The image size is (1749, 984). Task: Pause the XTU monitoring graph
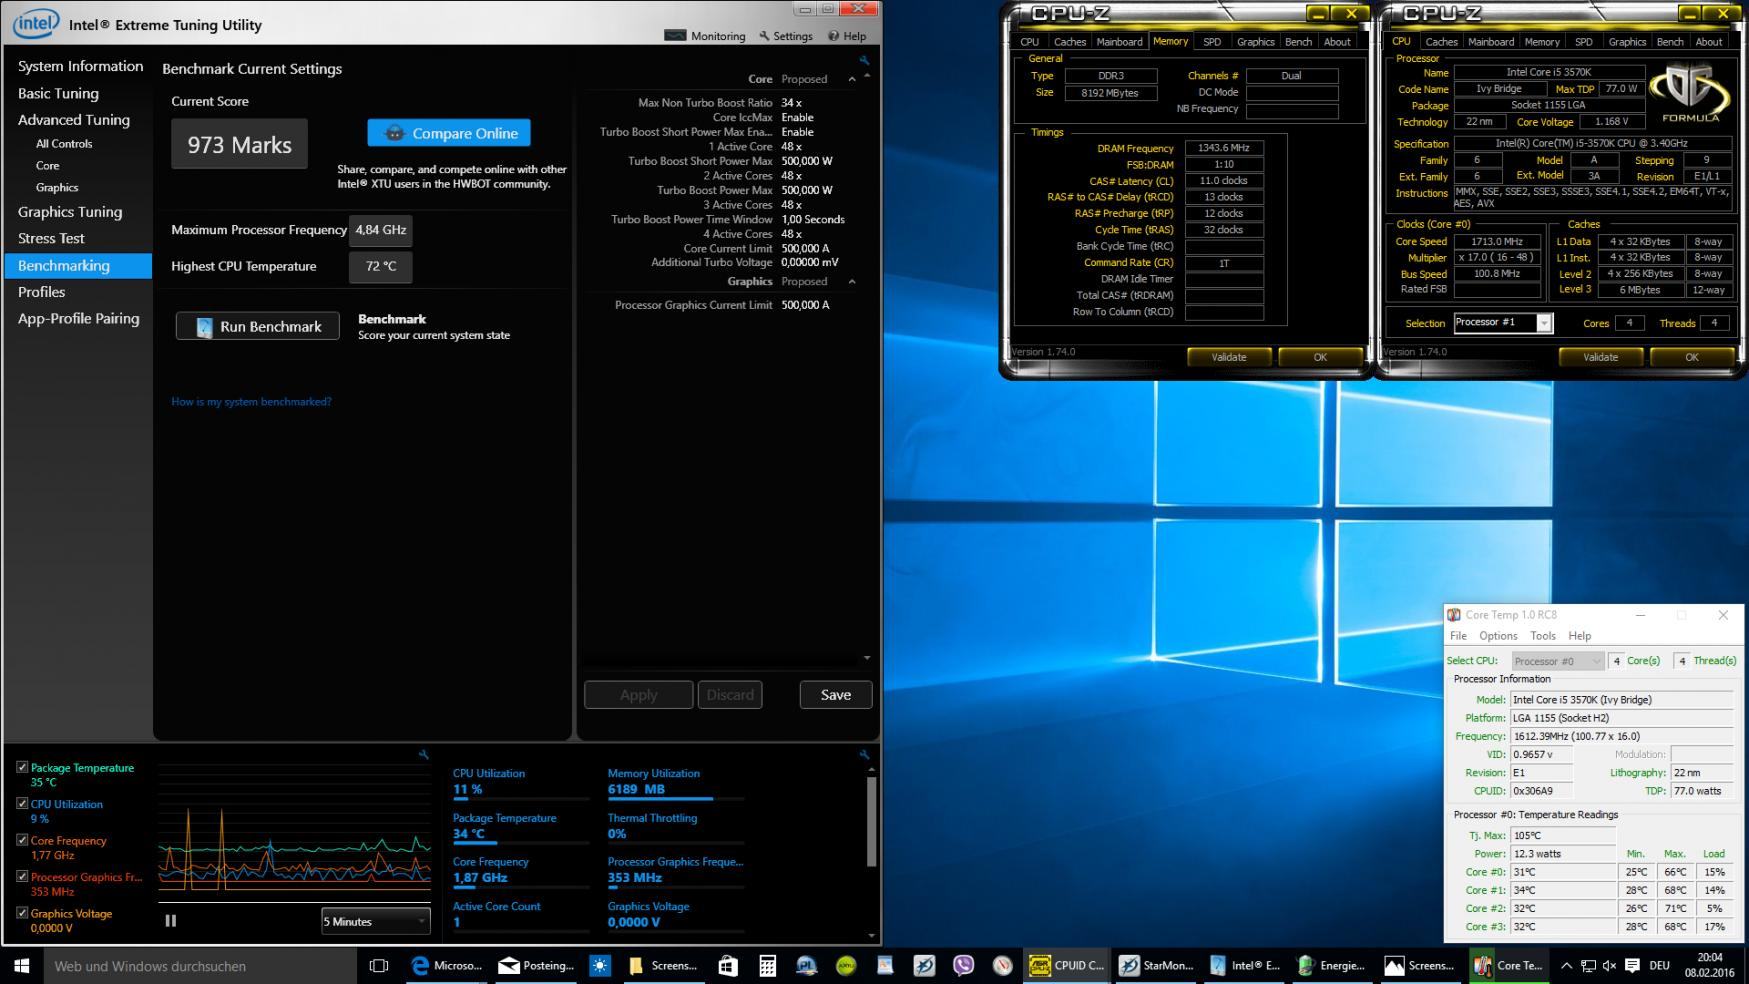click(170, 921)
